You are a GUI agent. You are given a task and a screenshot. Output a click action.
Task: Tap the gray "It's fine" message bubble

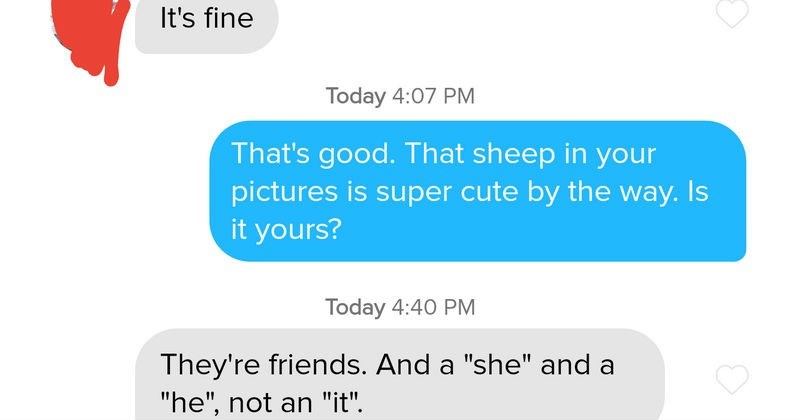(206, 20)
